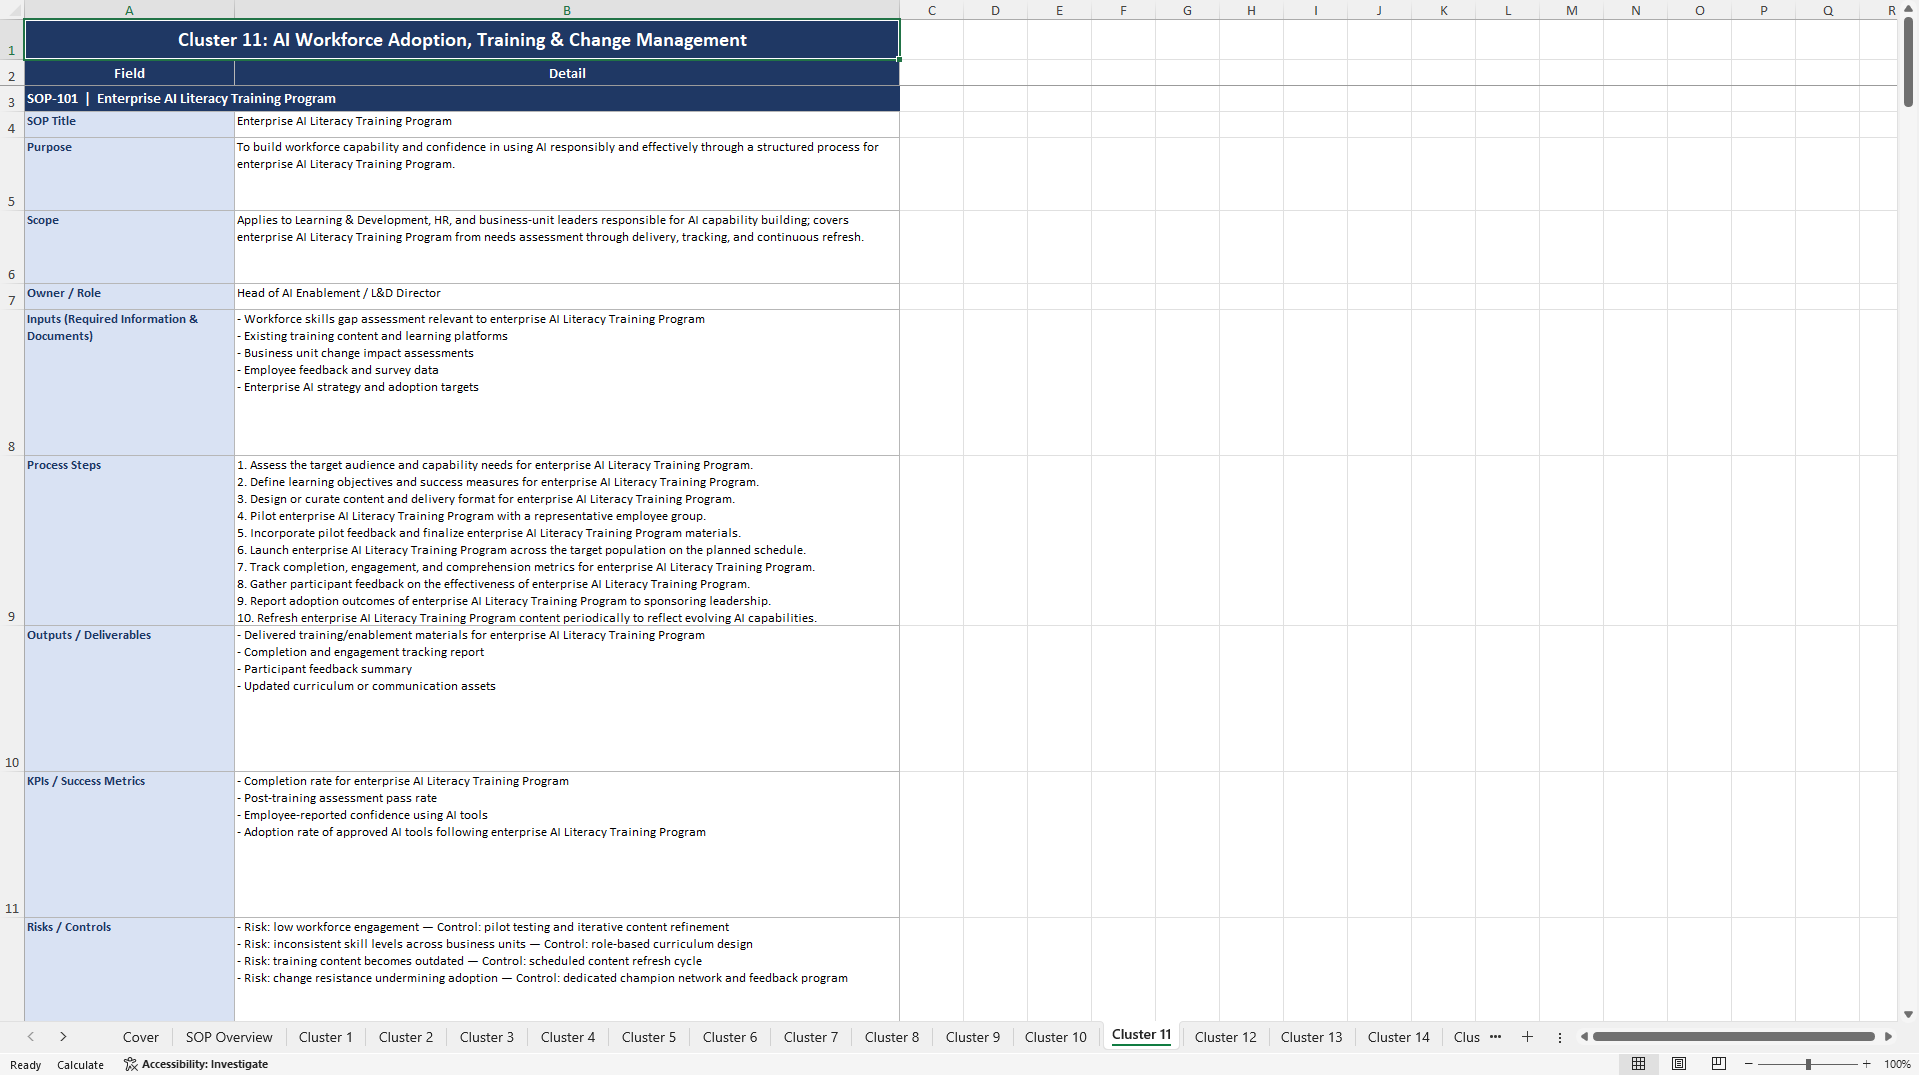Switch to Cluster 7 sheet

pos(811,1037)
